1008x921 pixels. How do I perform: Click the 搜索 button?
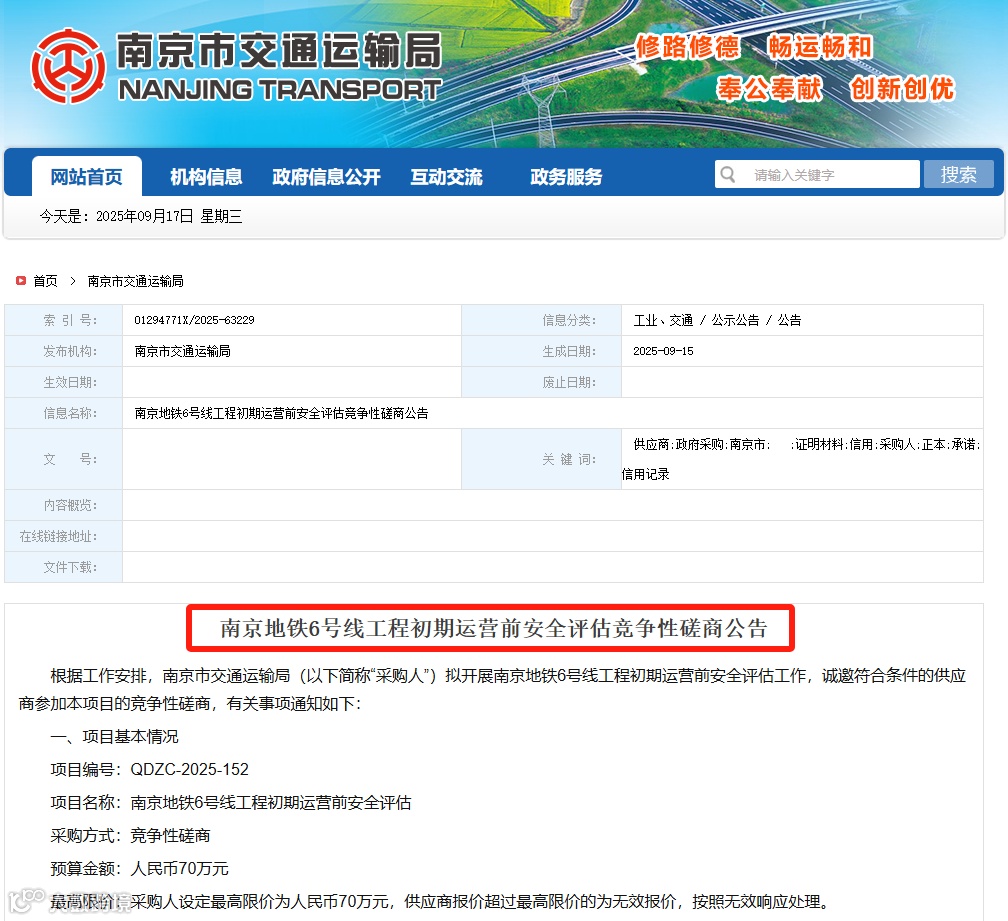958,174
